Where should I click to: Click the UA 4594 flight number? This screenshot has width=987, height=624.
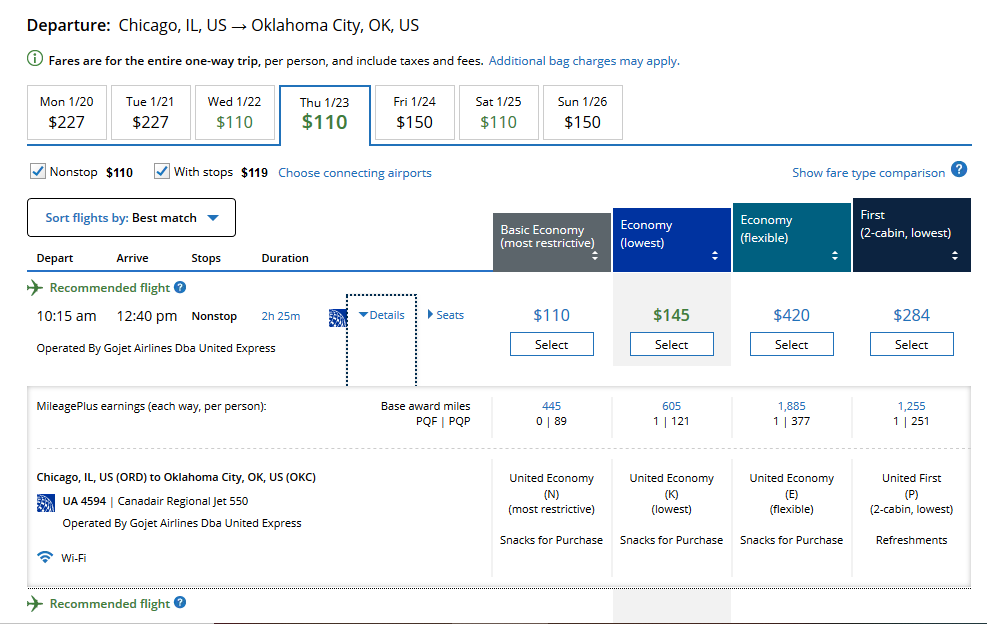coord(84,501)
